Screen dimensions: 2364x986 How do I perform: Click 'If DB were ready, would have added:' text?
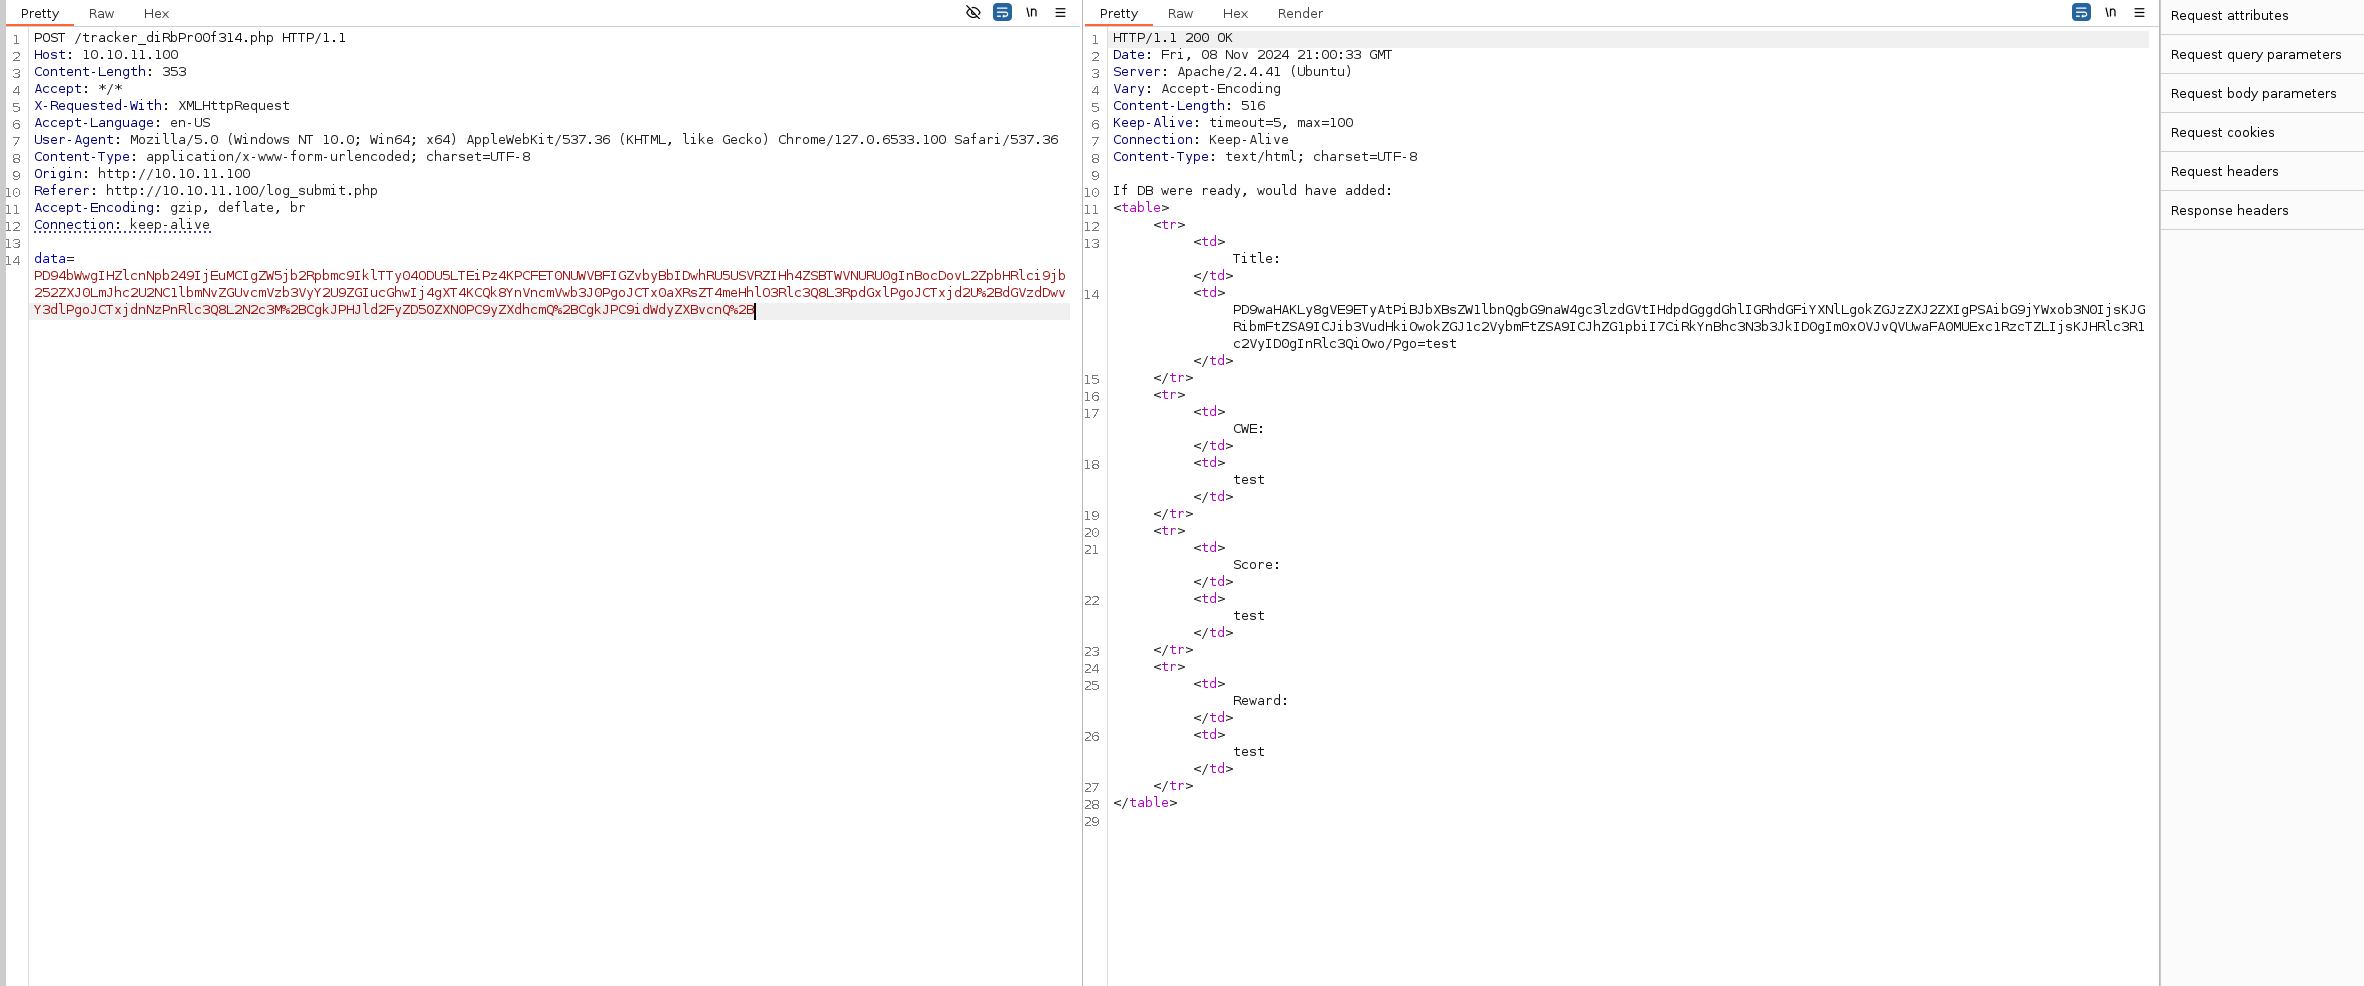1252,191
